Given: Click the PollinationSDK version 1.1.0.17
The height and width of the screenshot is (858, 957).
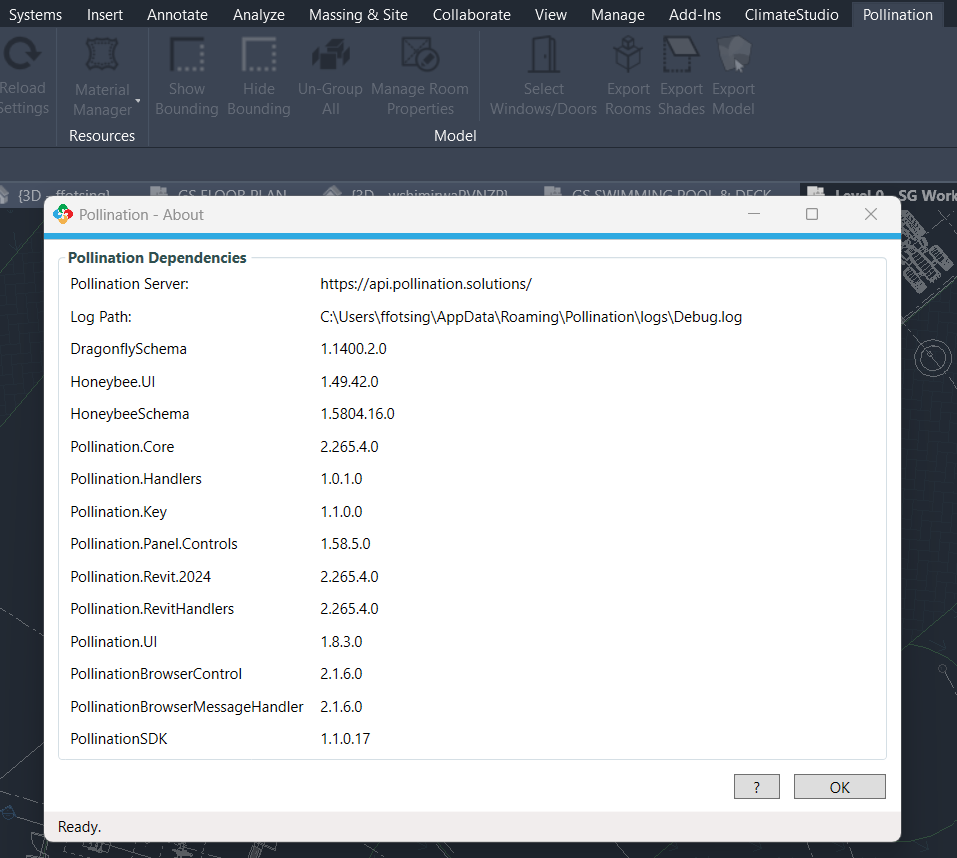Looking at the screenshot, I should tap(345, 738).
